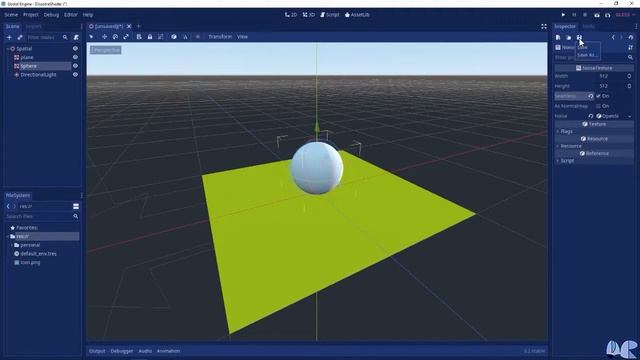This screenshot has height=360, width=640.
Task: Open the Project menu
Action: pyautogui.click(x=31, y=15)
